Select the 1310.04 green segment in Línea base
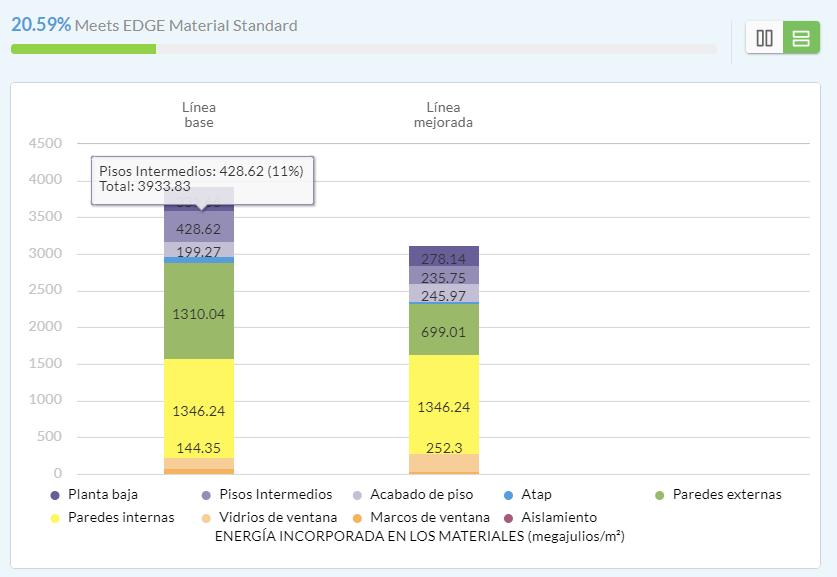Screen dimensions: 837x577 (199, 312)
